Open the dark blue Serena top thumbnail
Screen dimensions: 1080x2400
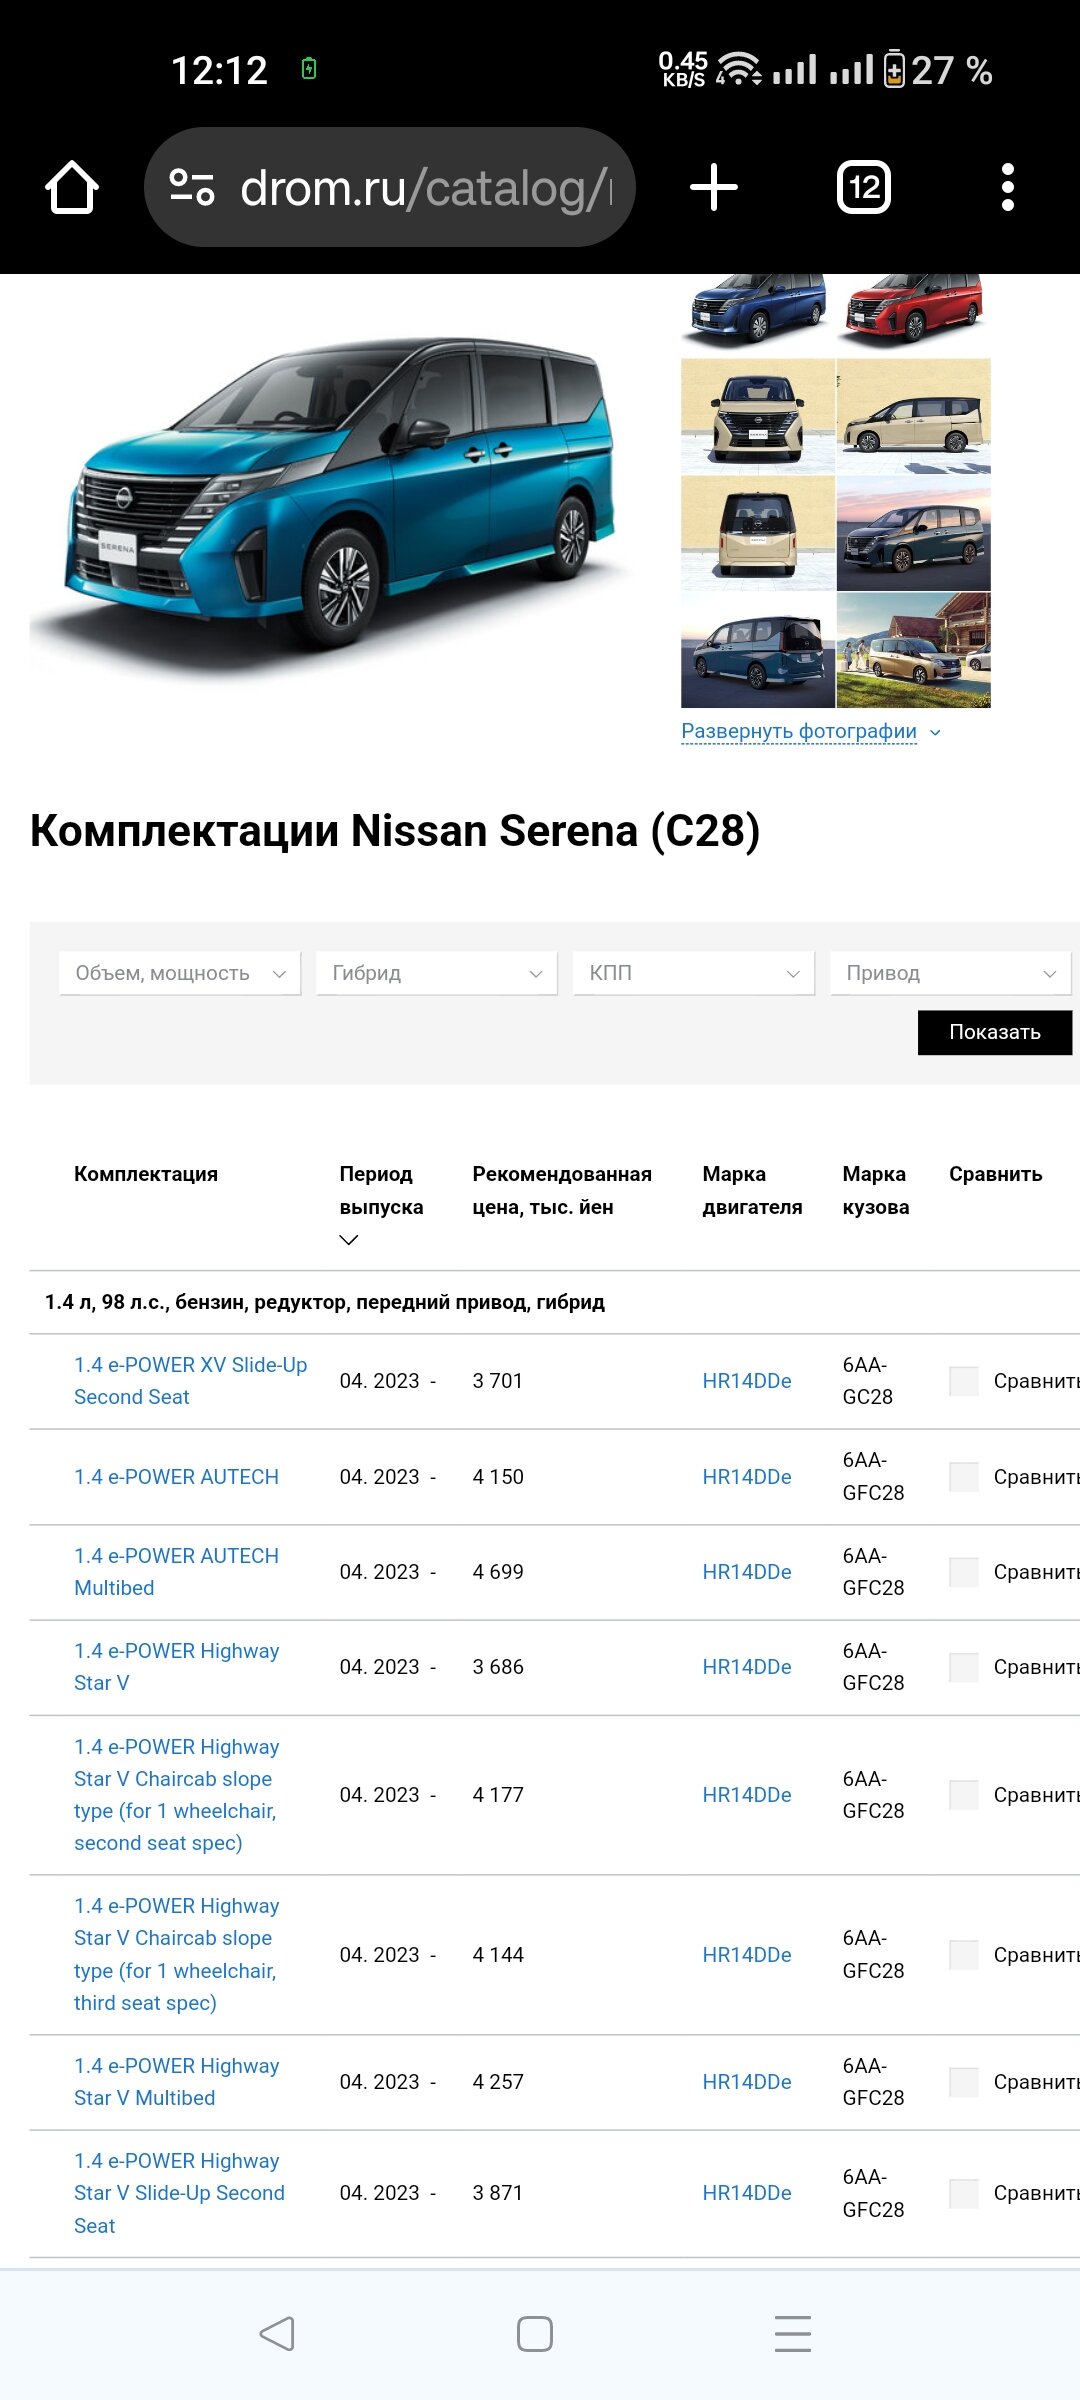pos(758,314)
